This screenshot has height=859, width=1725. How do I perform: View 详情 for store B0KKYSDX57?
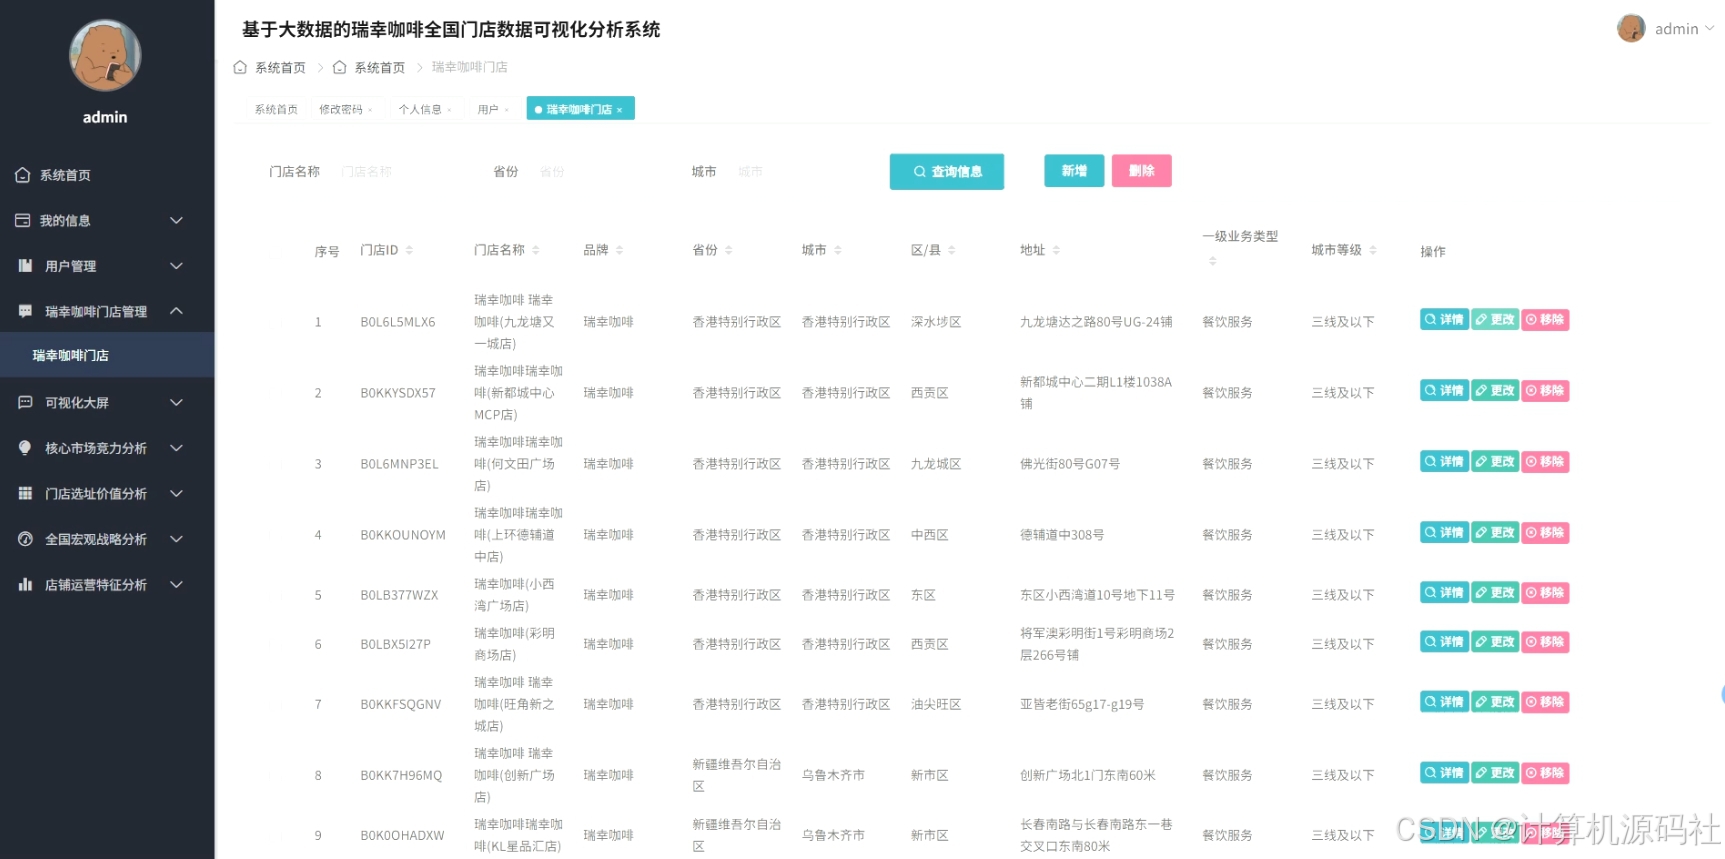click(1444, 391)
